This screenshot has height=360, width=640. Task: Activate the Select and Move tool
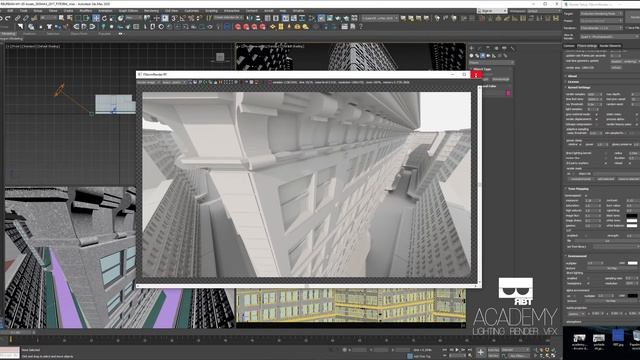[96, 18]
